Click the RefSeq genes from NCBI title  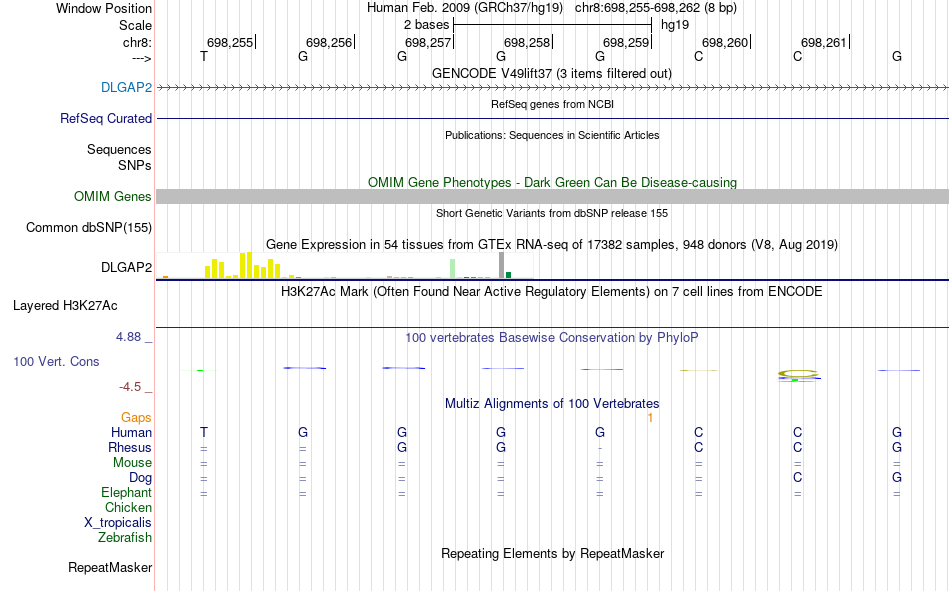(x=552, y=104)
